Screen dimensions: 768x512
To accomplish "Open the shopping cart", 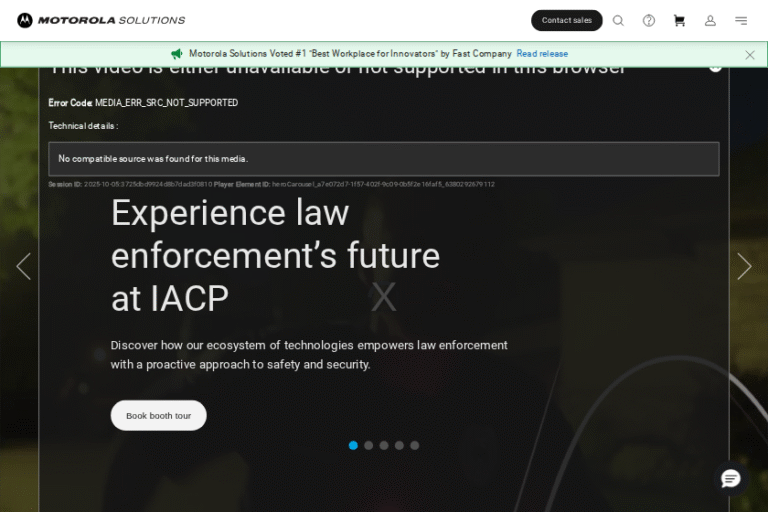I will [679, 20].
